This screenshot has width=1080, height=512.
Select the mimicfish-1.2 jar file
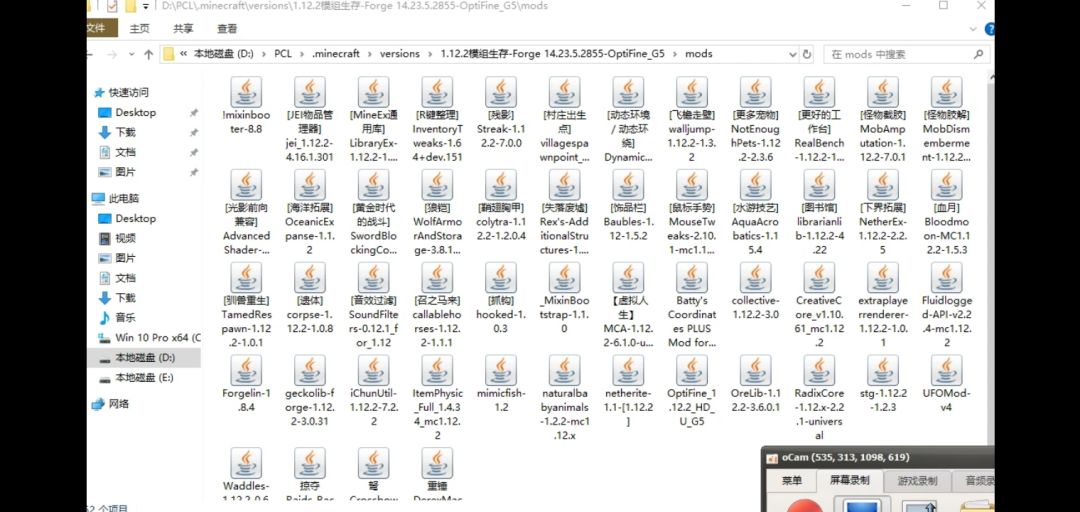(x=501, y=385)
